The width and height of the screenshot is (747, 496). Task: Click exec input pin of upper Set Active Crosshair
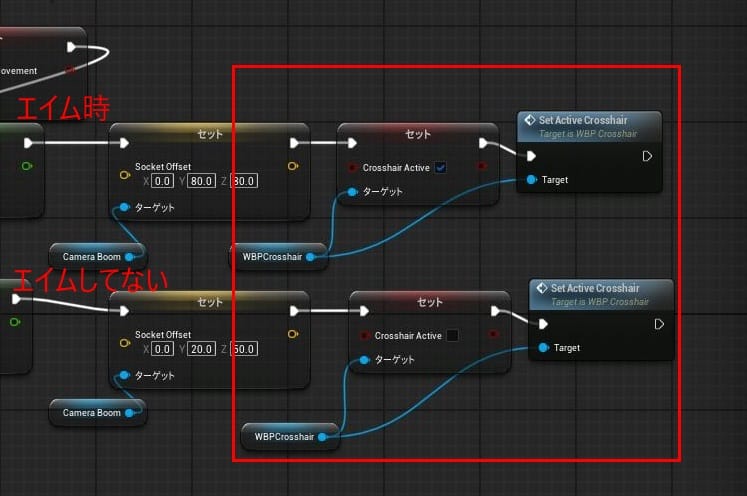pyautogui.click(x=532, y=156)
